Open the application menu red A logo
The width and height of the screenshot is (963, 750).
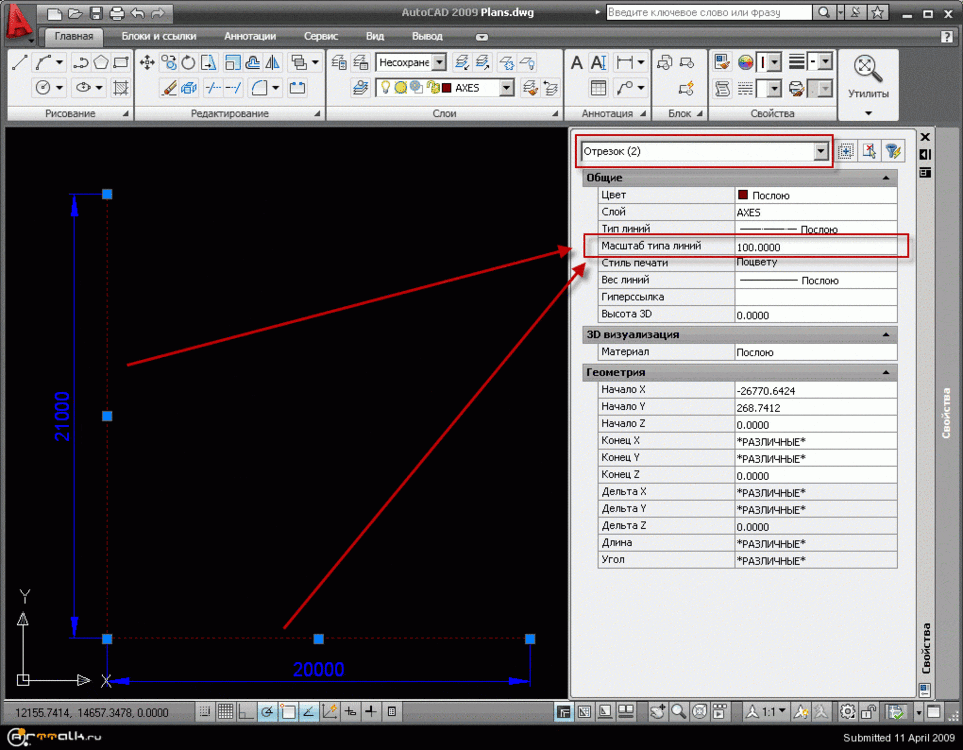coord(19,23)
